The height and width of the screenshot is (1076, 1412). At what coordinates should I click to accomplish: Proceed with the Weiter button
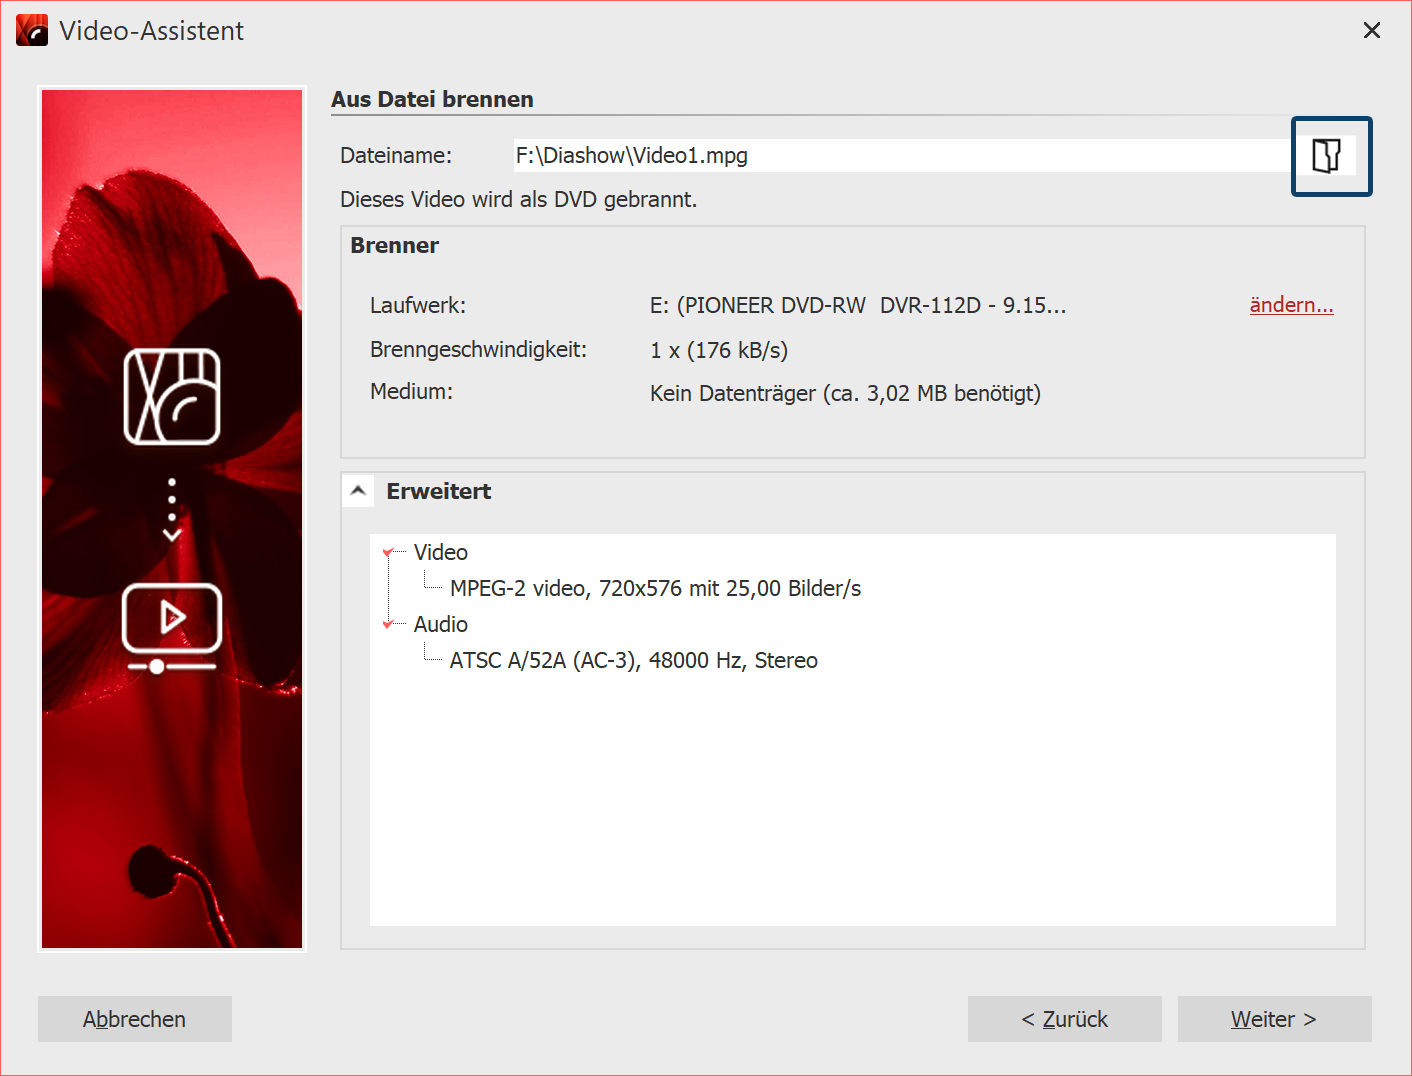point(1275,1019)
